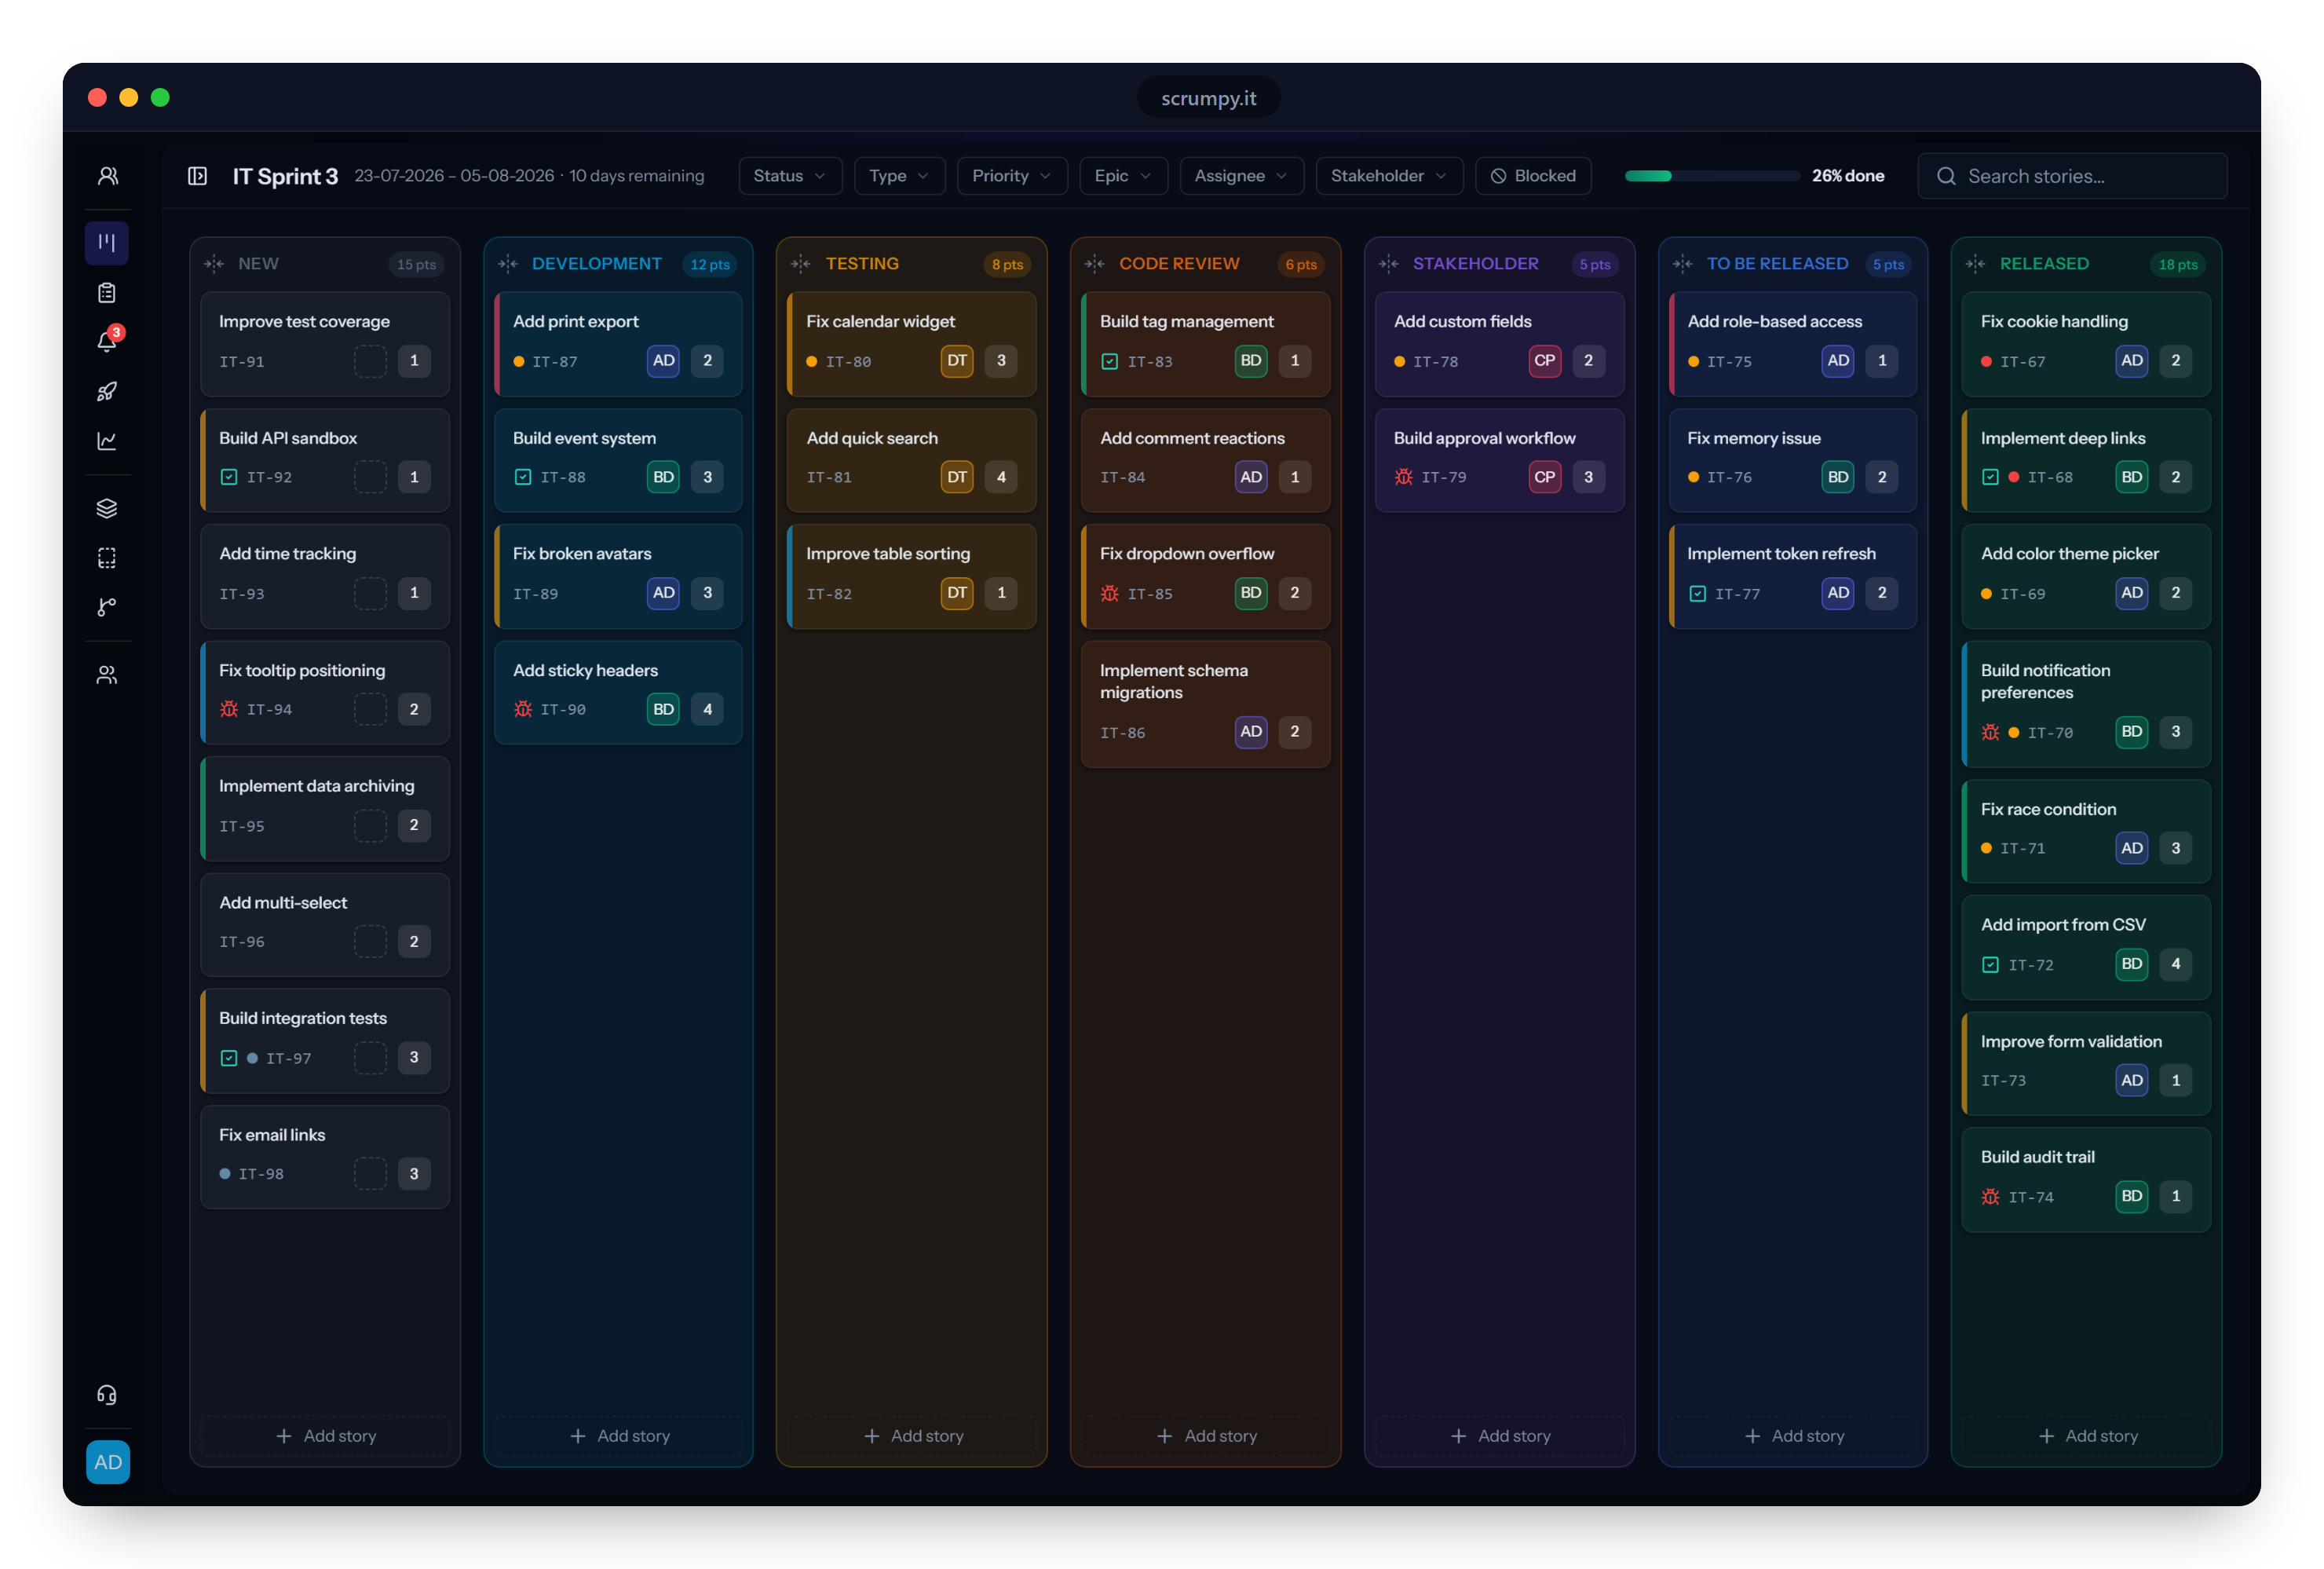The image size is (2324, 1569).
Task: Open the team users icon in sidebar
Action: click(107, 176)
